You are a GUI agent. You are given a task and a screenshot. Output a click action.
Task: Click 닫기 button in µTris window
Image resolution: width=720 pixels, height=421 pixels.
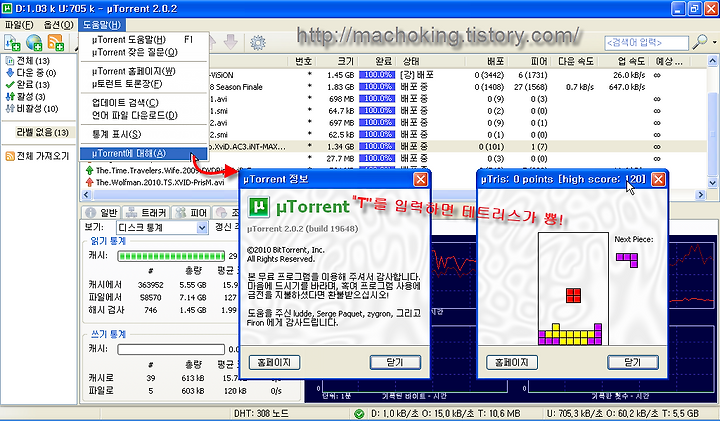633,362
